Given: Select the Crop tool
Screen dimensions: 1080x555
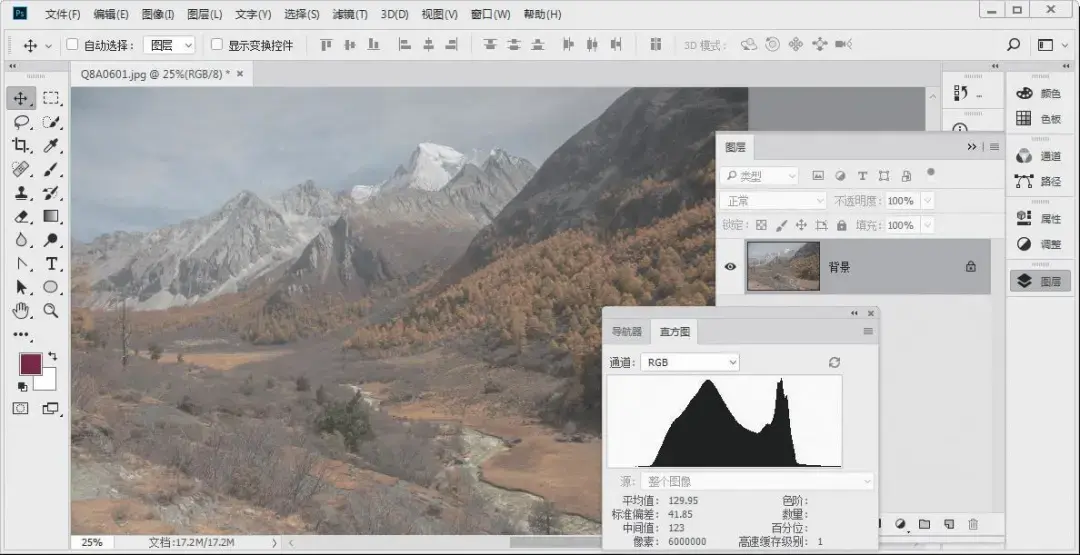Looking at the screenshot, I should click(x=20, y=145).
